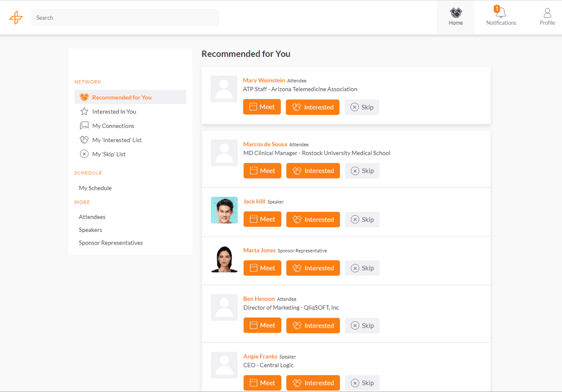The image size is (562, 392).
Task: Skip Angie Franks recommendation
Action: (x=362, y=383)
